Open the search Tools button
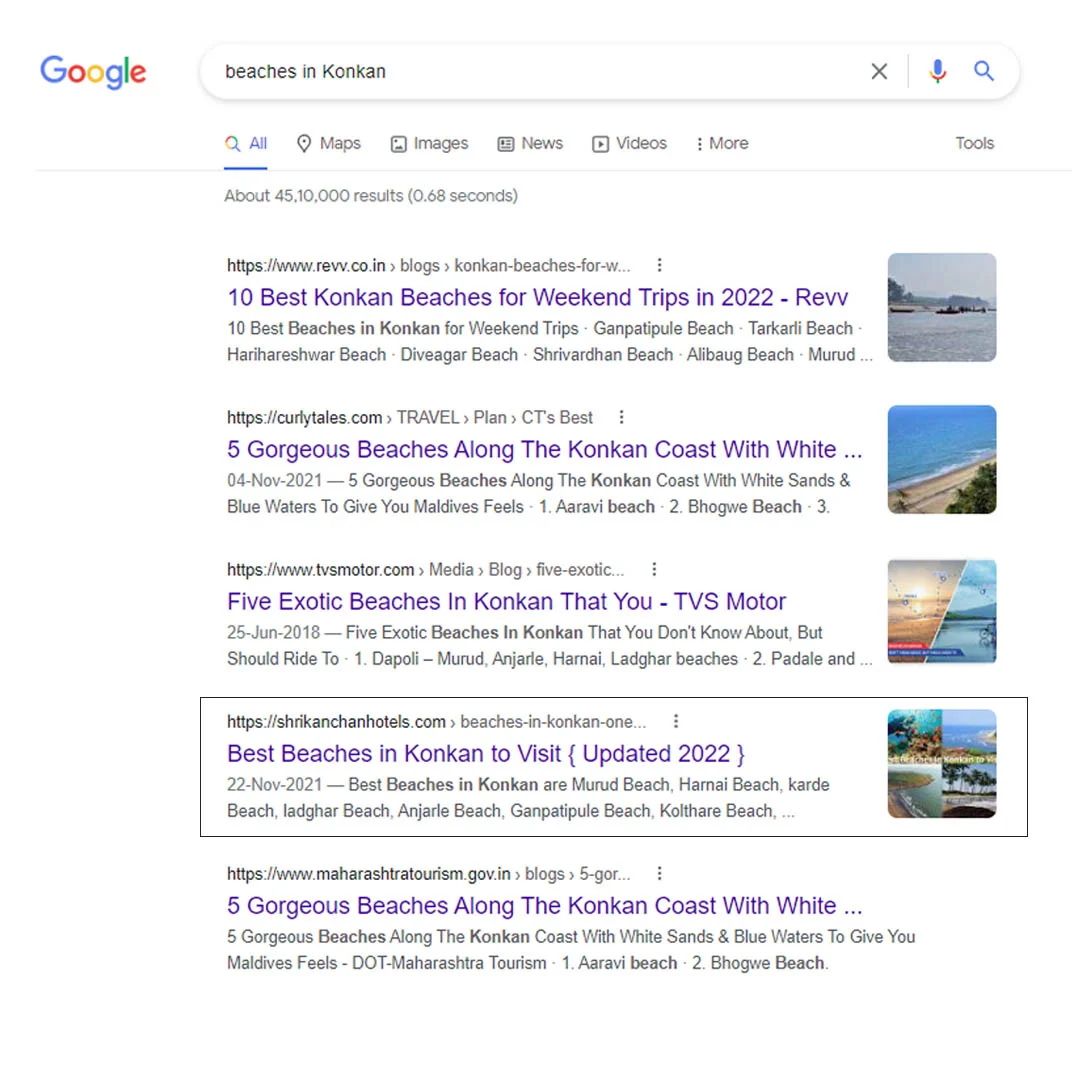The image size is (1080, 1080). (974, 143)
